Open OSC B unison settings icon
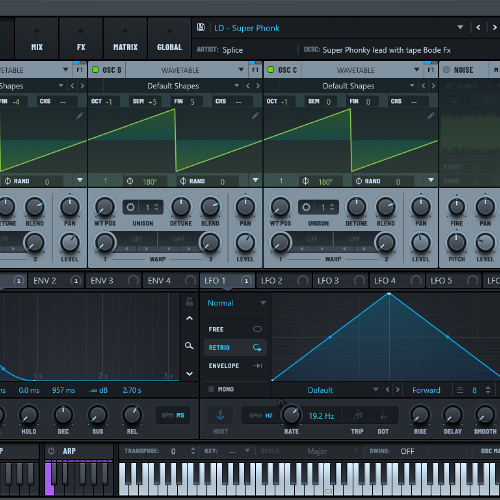Viewport: 500px width, 500px height. coord(131,207)
